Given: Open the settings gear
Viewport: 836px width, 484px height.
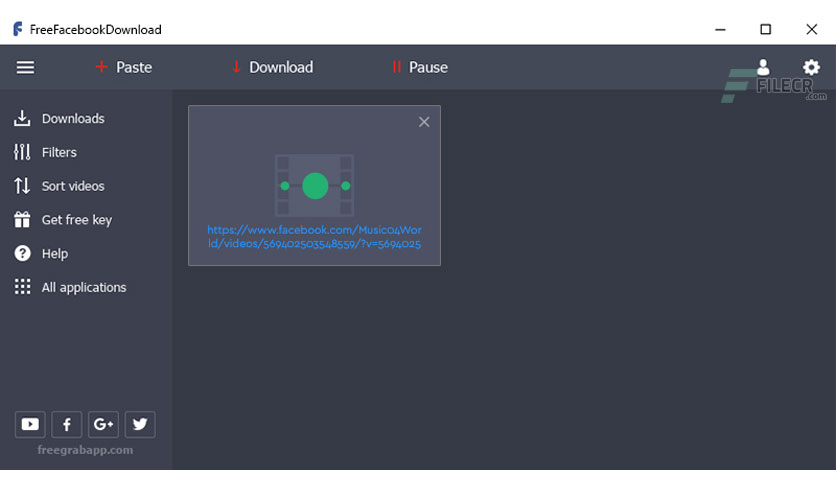Looking at the screenshot, I should click(811, 67).
